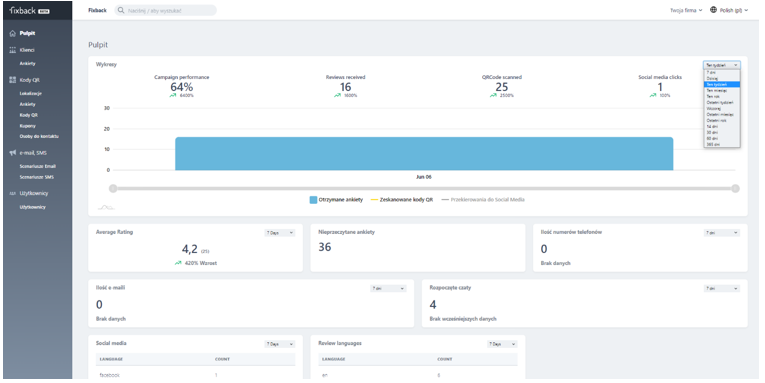Open Lokalizacje in sidebar
The image size is (765, 383).
30,93
